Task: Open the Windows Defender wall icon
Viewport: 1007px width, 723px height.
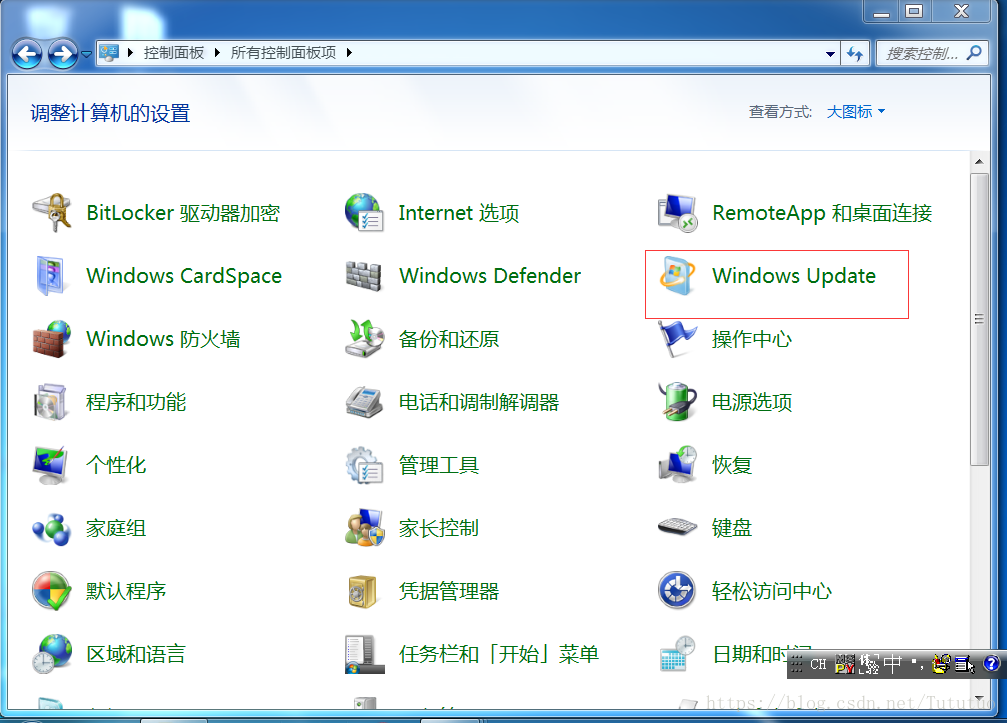Action: pyautogui.click(x=364, y=275)
